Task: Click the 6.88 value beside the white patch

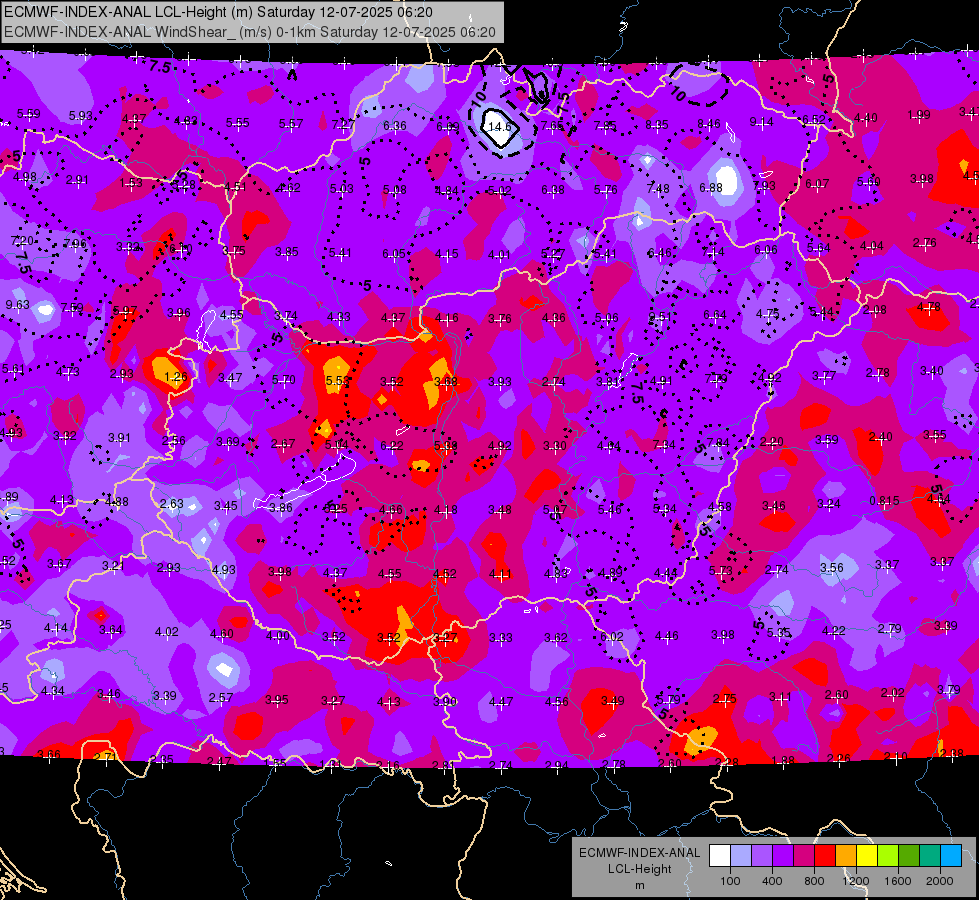Action: point(711,187)
